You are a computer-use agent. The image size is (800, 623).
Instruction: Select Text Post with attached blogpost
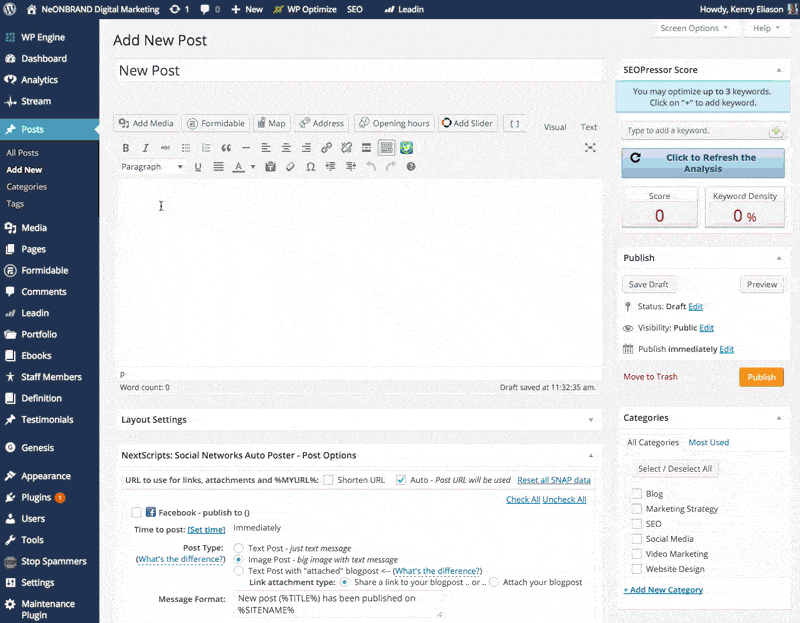click(x=238, y=571)
